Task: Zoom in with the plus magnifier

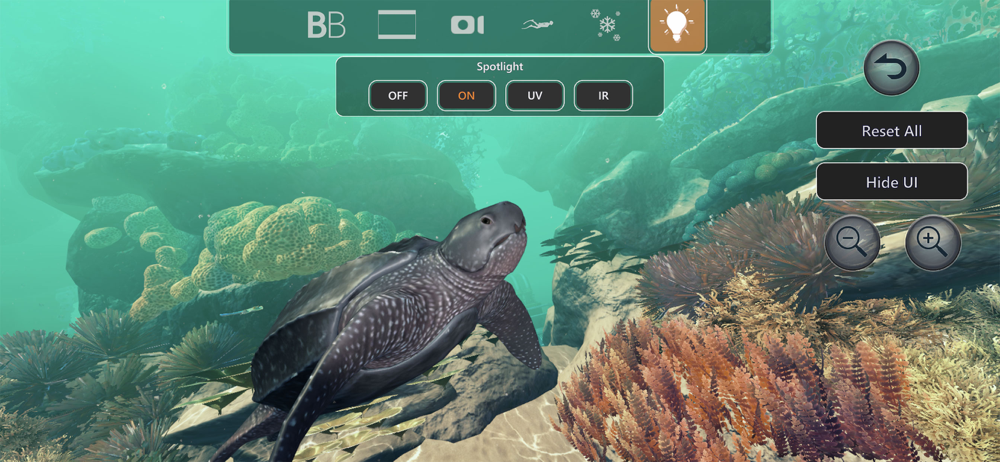Action: 933,242
